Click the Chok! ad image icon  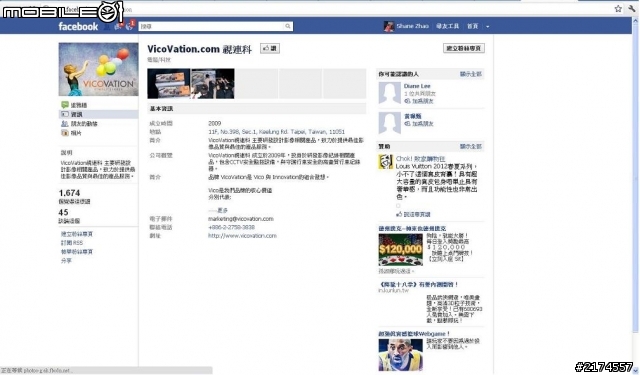coord(385,162)
